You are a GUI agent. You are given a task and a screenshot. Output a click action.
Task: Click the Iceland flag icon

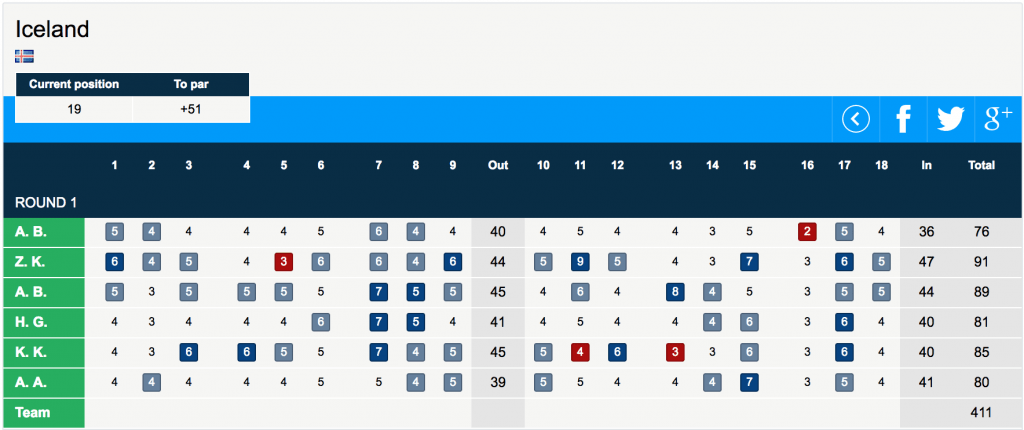tap(25, 56)
